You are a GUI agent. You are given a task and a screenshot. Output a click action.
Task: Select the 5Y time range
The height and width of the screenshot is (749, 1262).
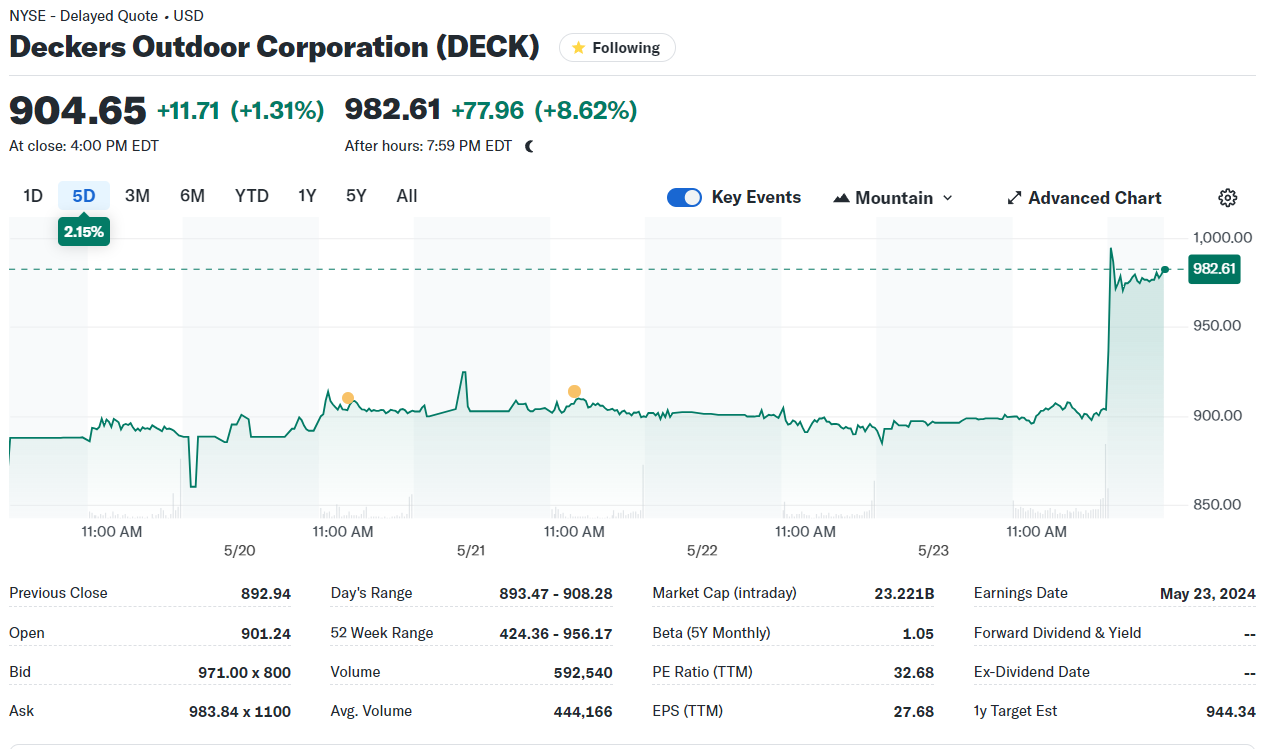tap(356, 196)
